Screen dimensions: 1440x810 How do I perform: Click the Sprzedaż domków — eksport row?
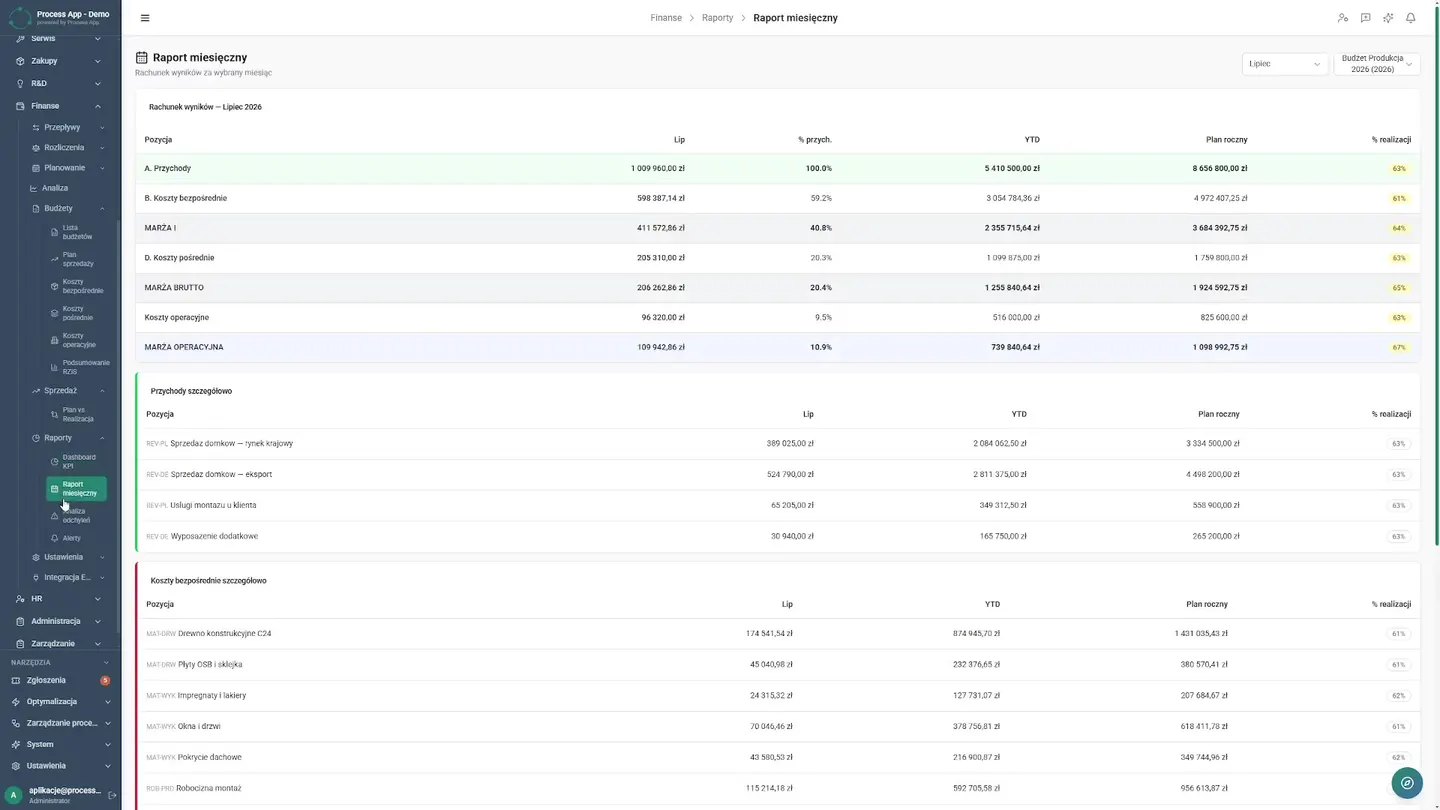pos(778,474)
